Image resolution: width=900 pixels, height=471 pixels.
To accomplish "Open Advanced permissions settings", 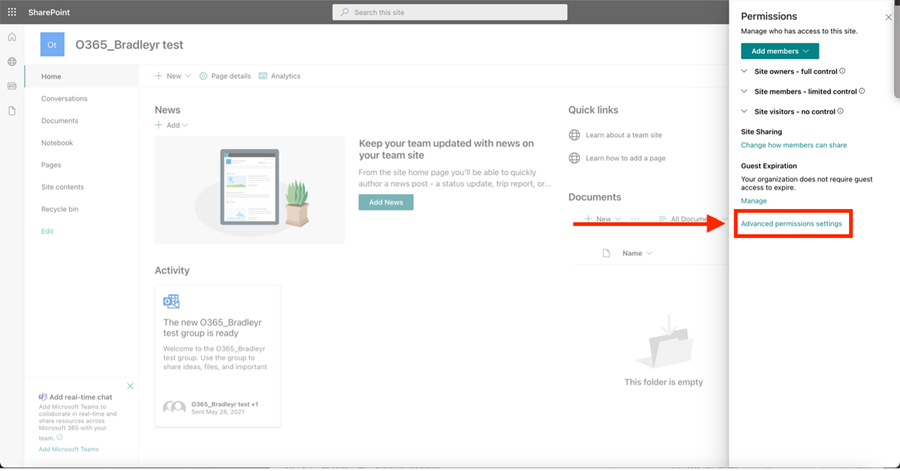I will [791, 224].
